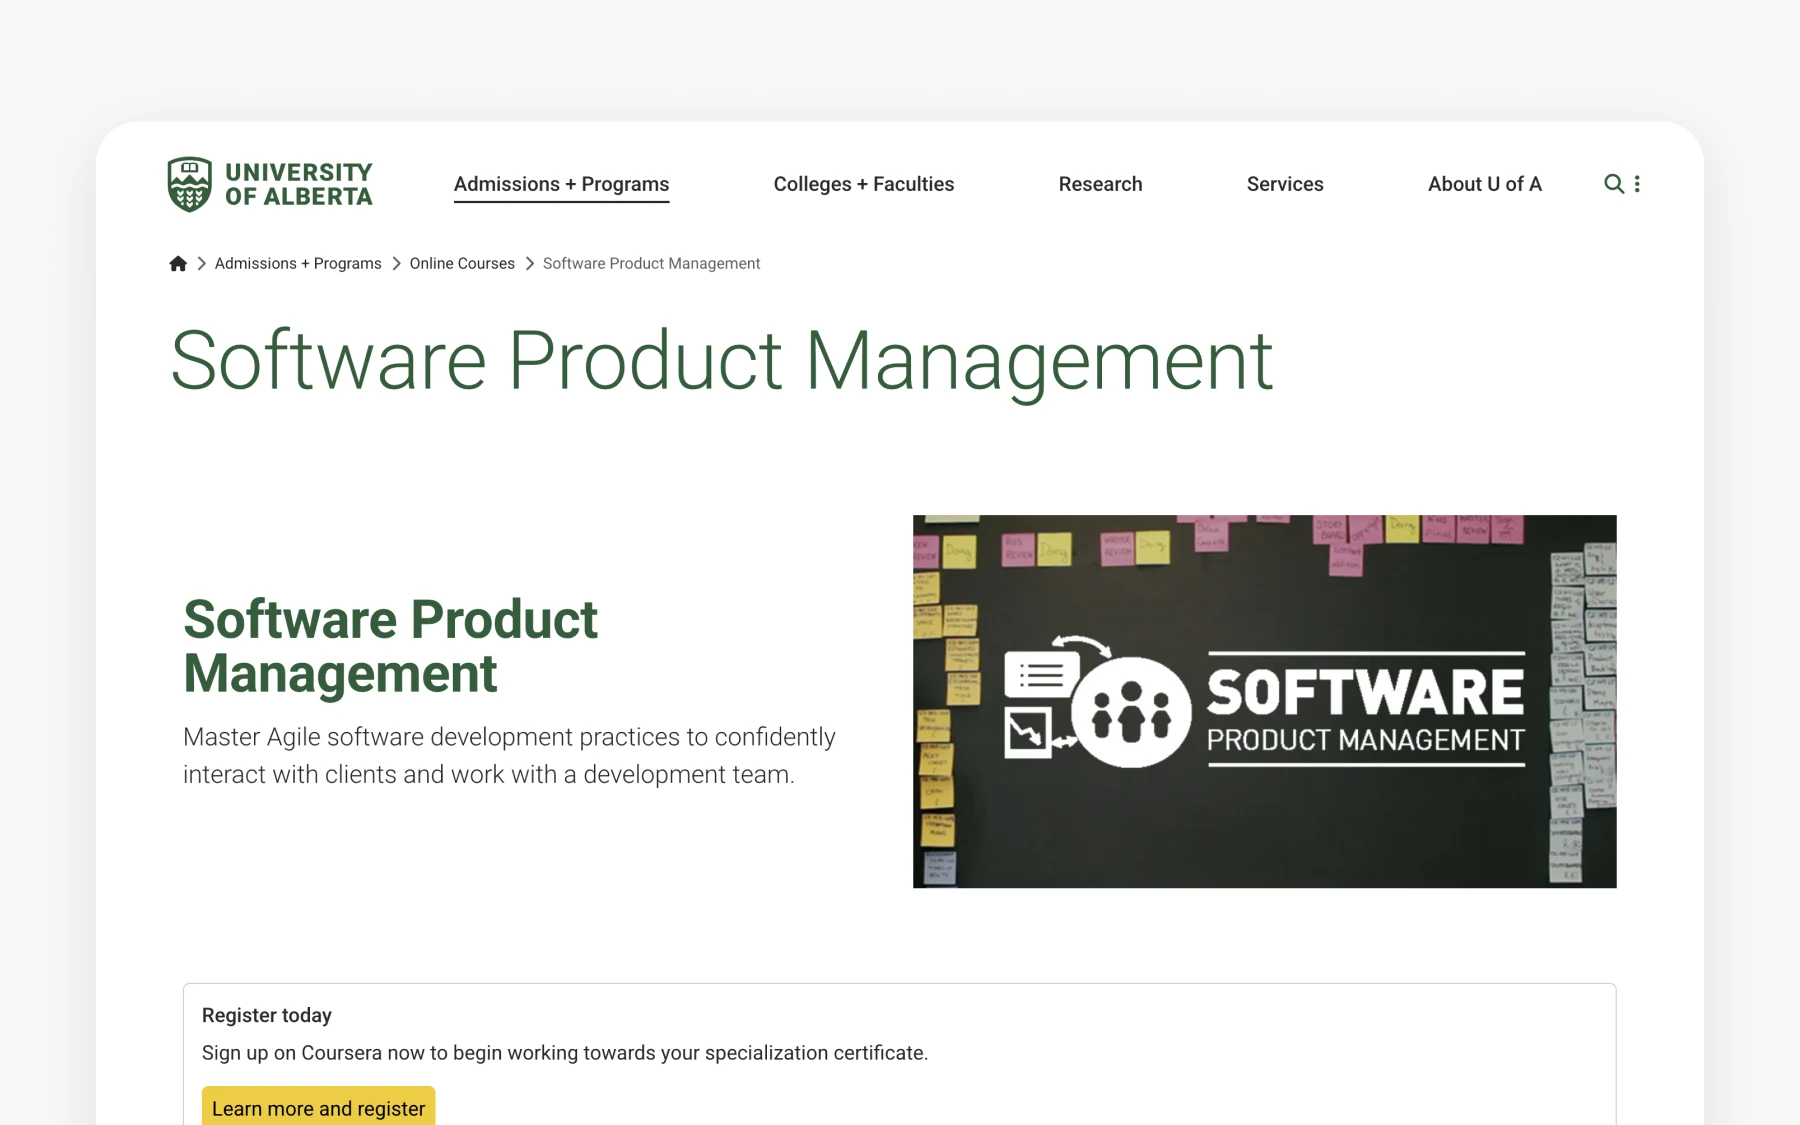The image size is (1800, 1125).
Task: Click the Master Agile software development paragraph
Action: tap(509, 755)
